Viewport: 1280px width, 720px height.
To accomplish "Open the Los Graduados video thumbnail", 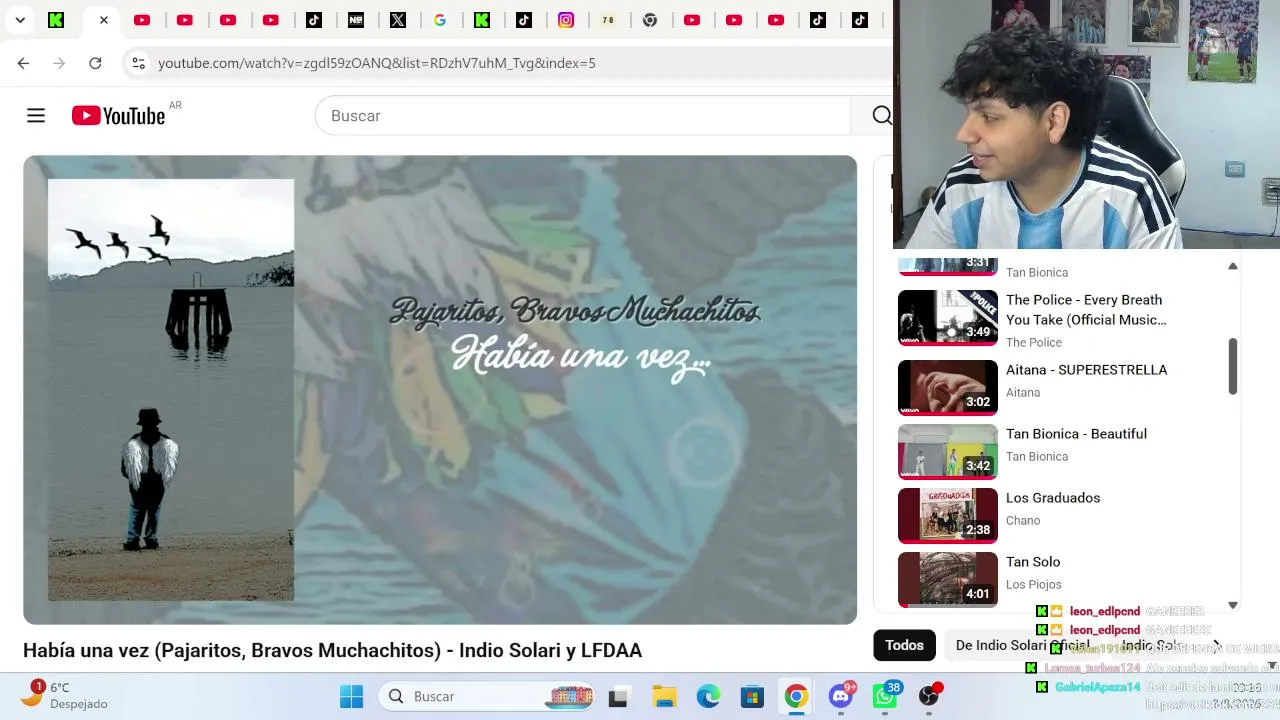I will (948, 515).
